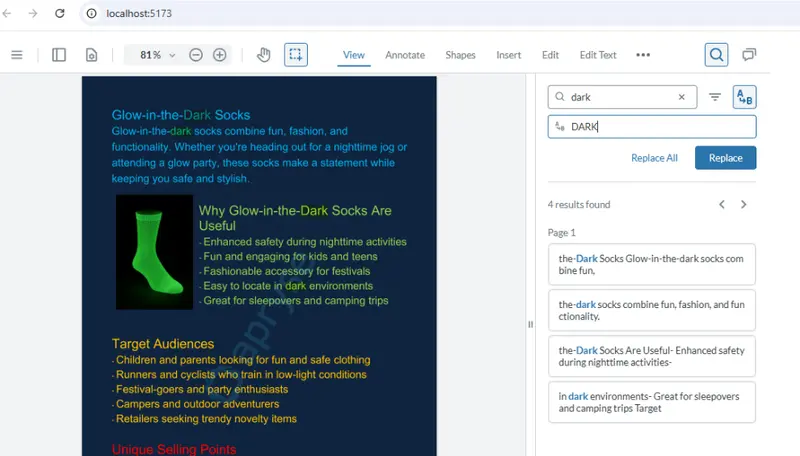Switch to the Annotate tab
The image size is (800, 456).
point(405,55)
